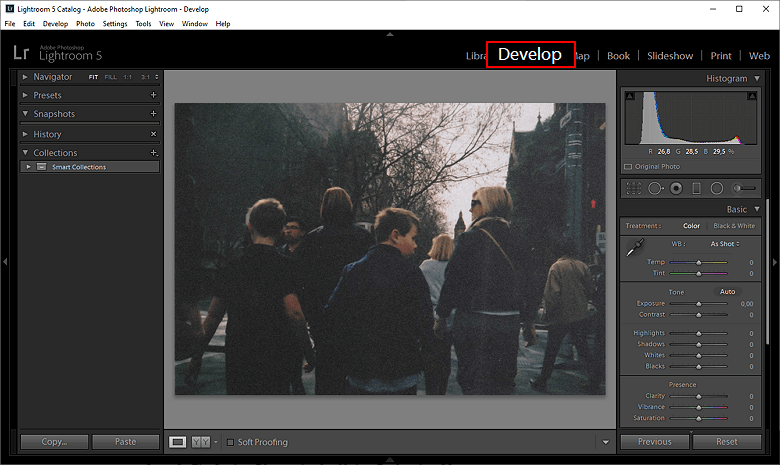Collapse the Snapshots panel
This screenshot has height=465, width=780.
coord(25,113)
